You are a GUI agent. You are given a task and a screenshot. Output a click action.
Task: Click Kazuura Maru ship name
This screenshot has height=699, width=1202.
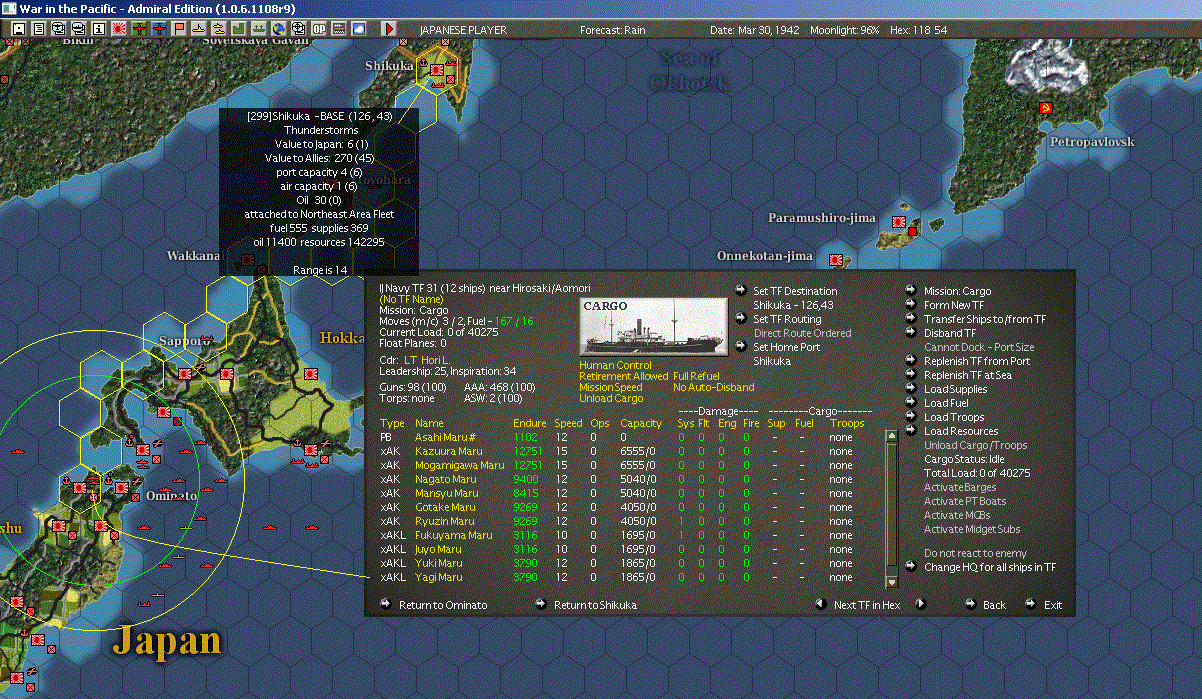pyautogui.click(x=448, y=451)
